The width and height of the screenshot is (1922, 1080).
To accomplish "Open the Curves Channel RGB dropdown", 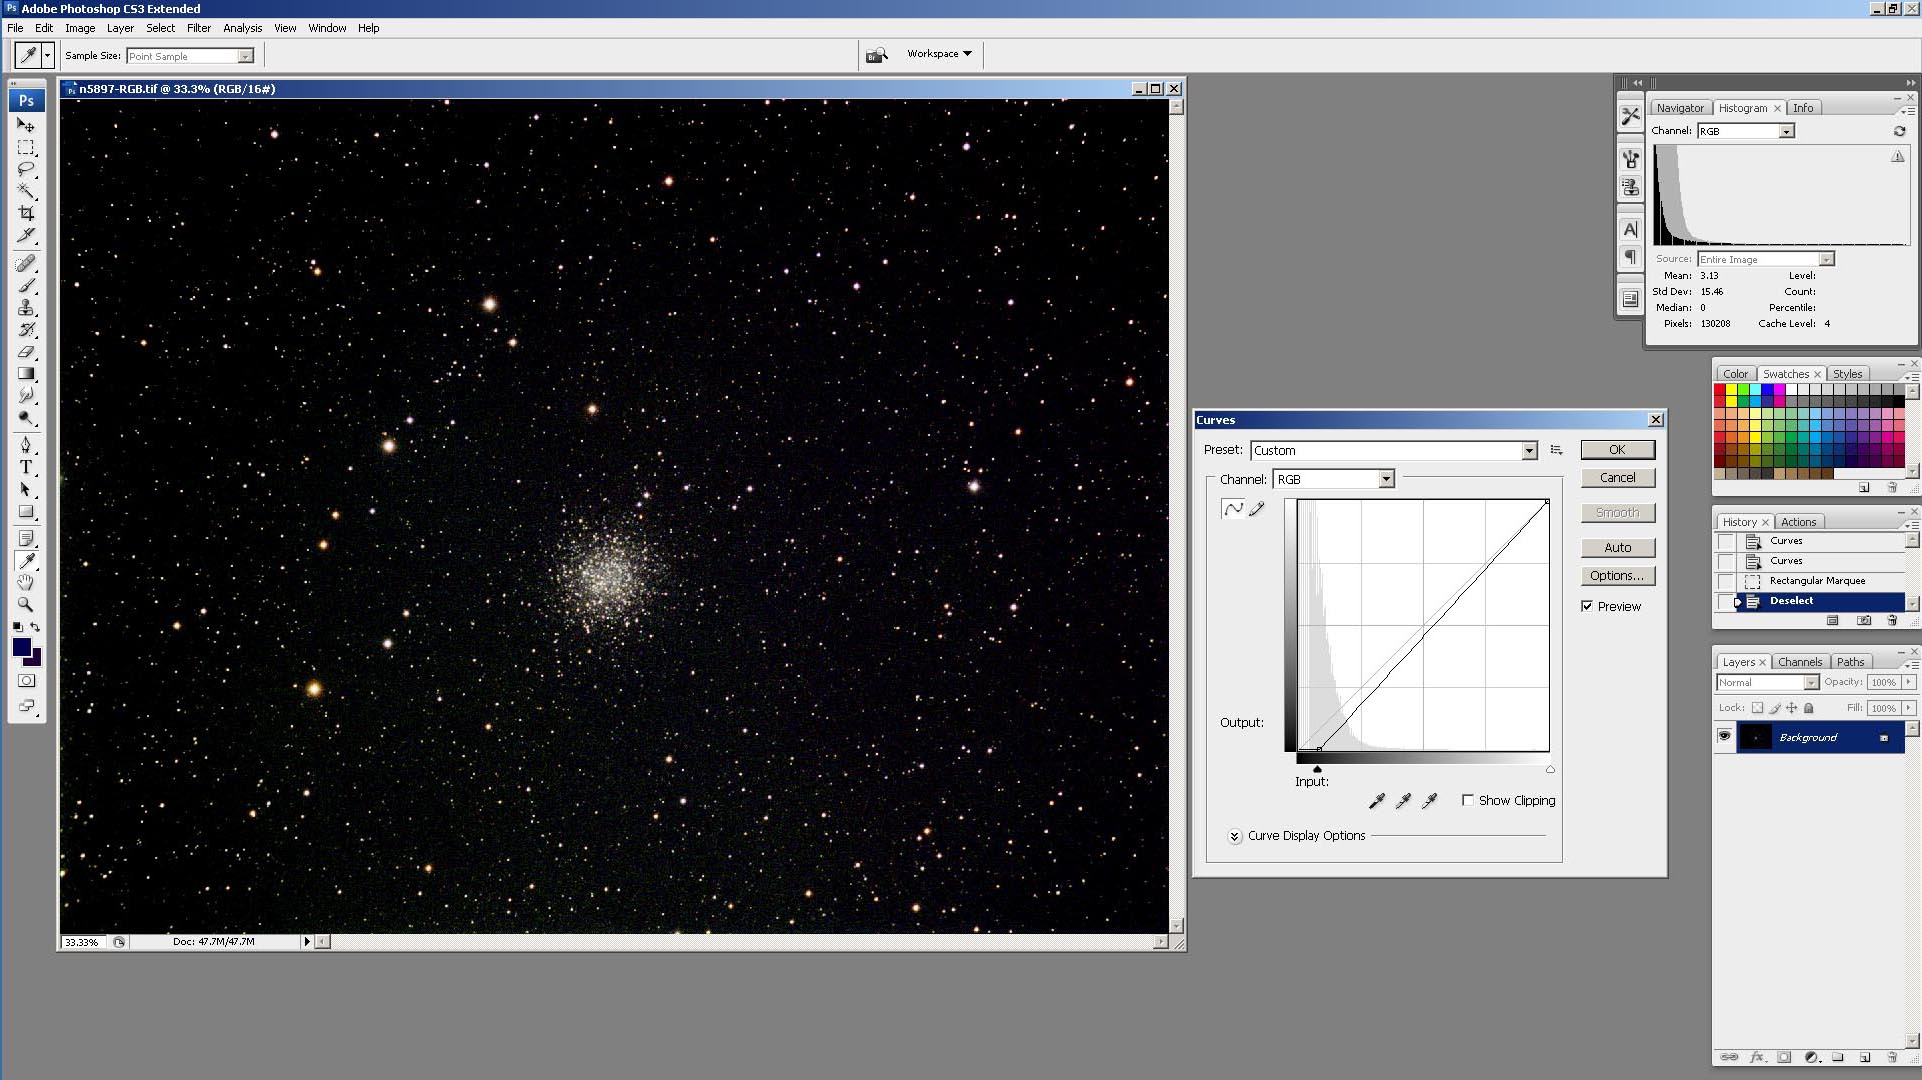I will (x=1386, y=480).
